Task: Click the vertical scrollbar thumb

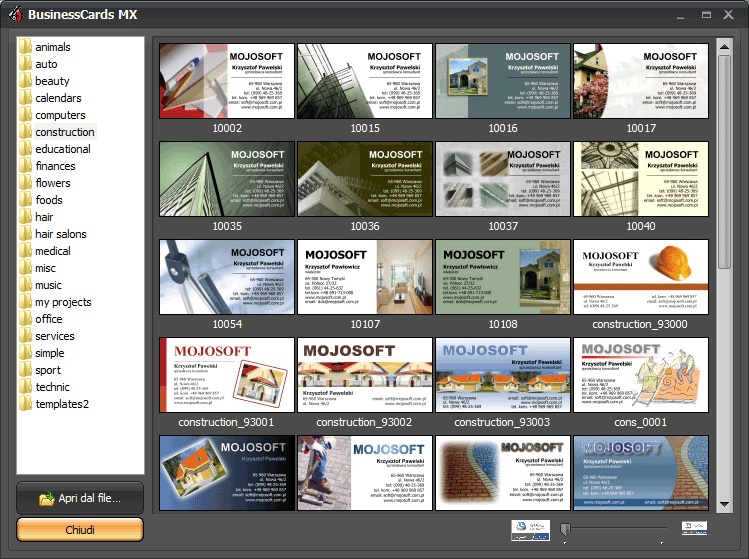Action: pos(725,162)
